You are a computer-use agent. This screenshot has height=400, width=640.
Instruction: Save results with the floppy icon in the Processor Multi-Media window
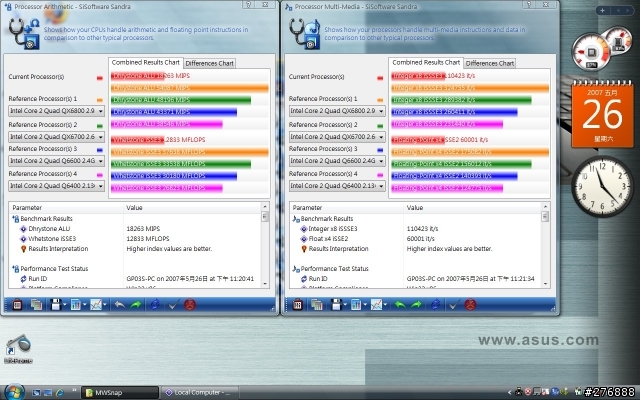[x=336, y=304]
